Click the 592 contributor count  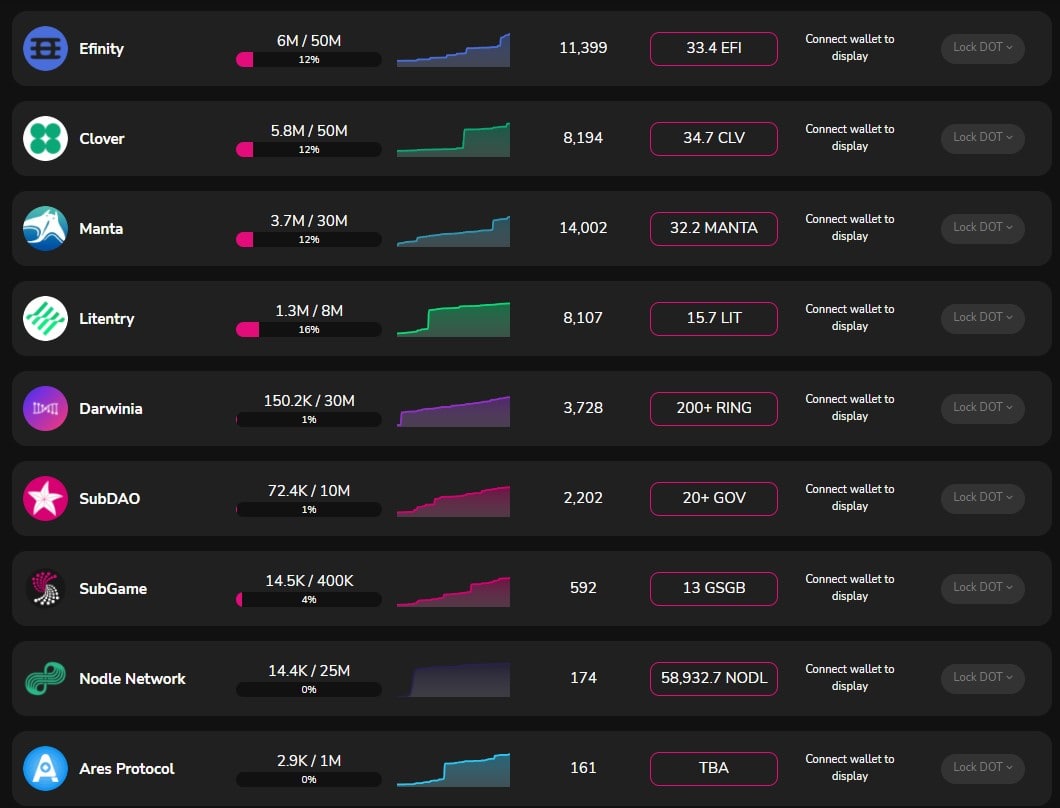583,588
